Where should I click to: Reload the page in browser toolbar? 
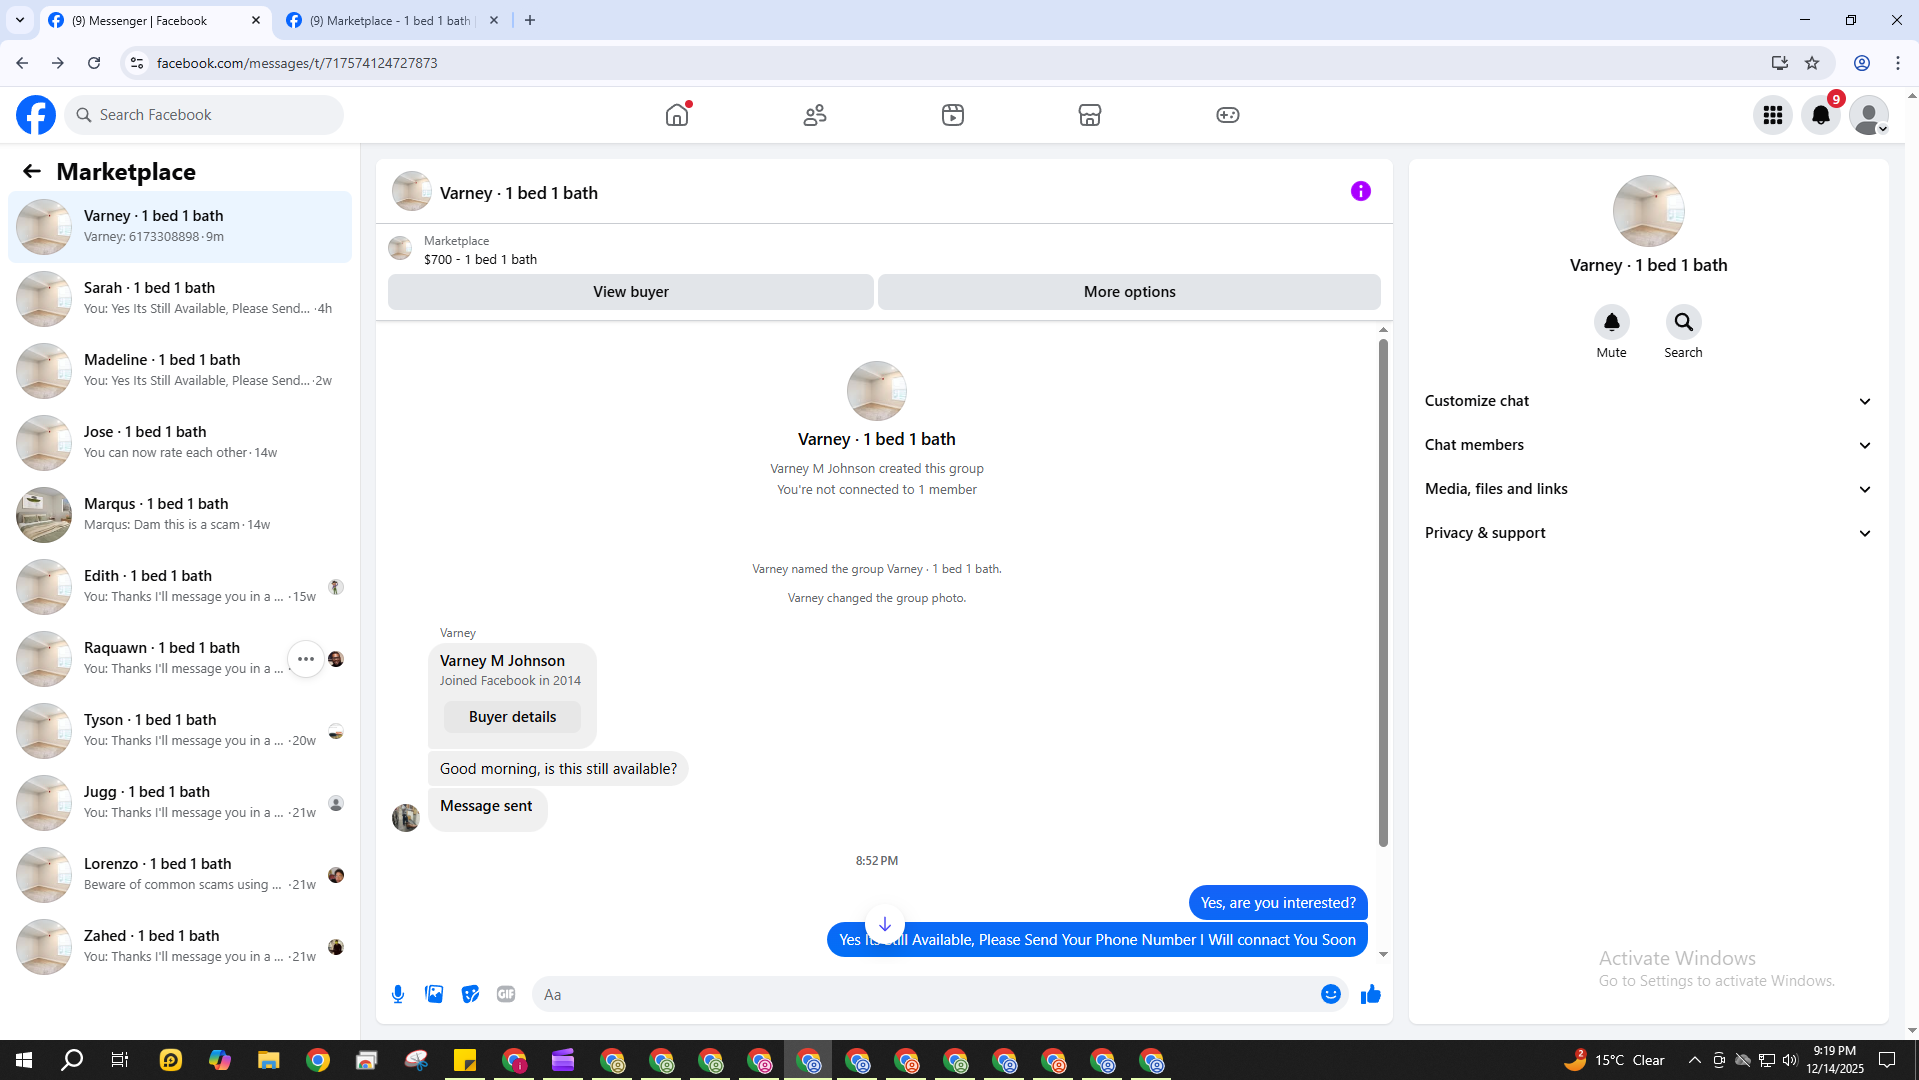[94, 63]
